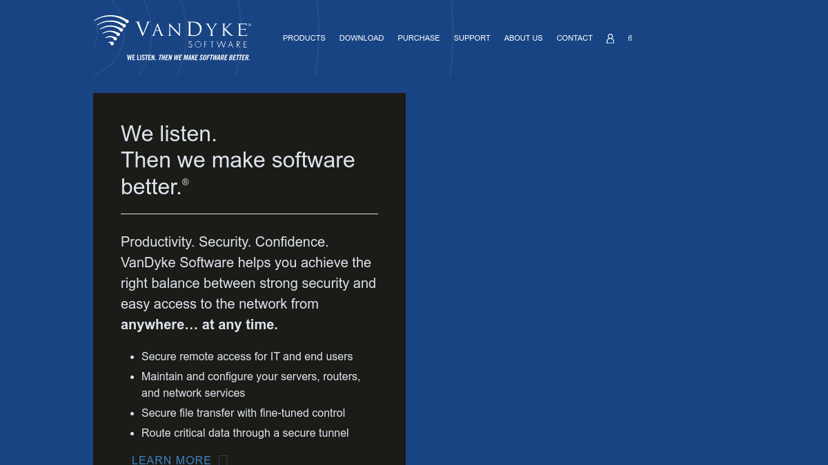Click 'Maintain and configure your servers' bullet
This screenshot has height=465, width=828.
[x=251, y=384]
